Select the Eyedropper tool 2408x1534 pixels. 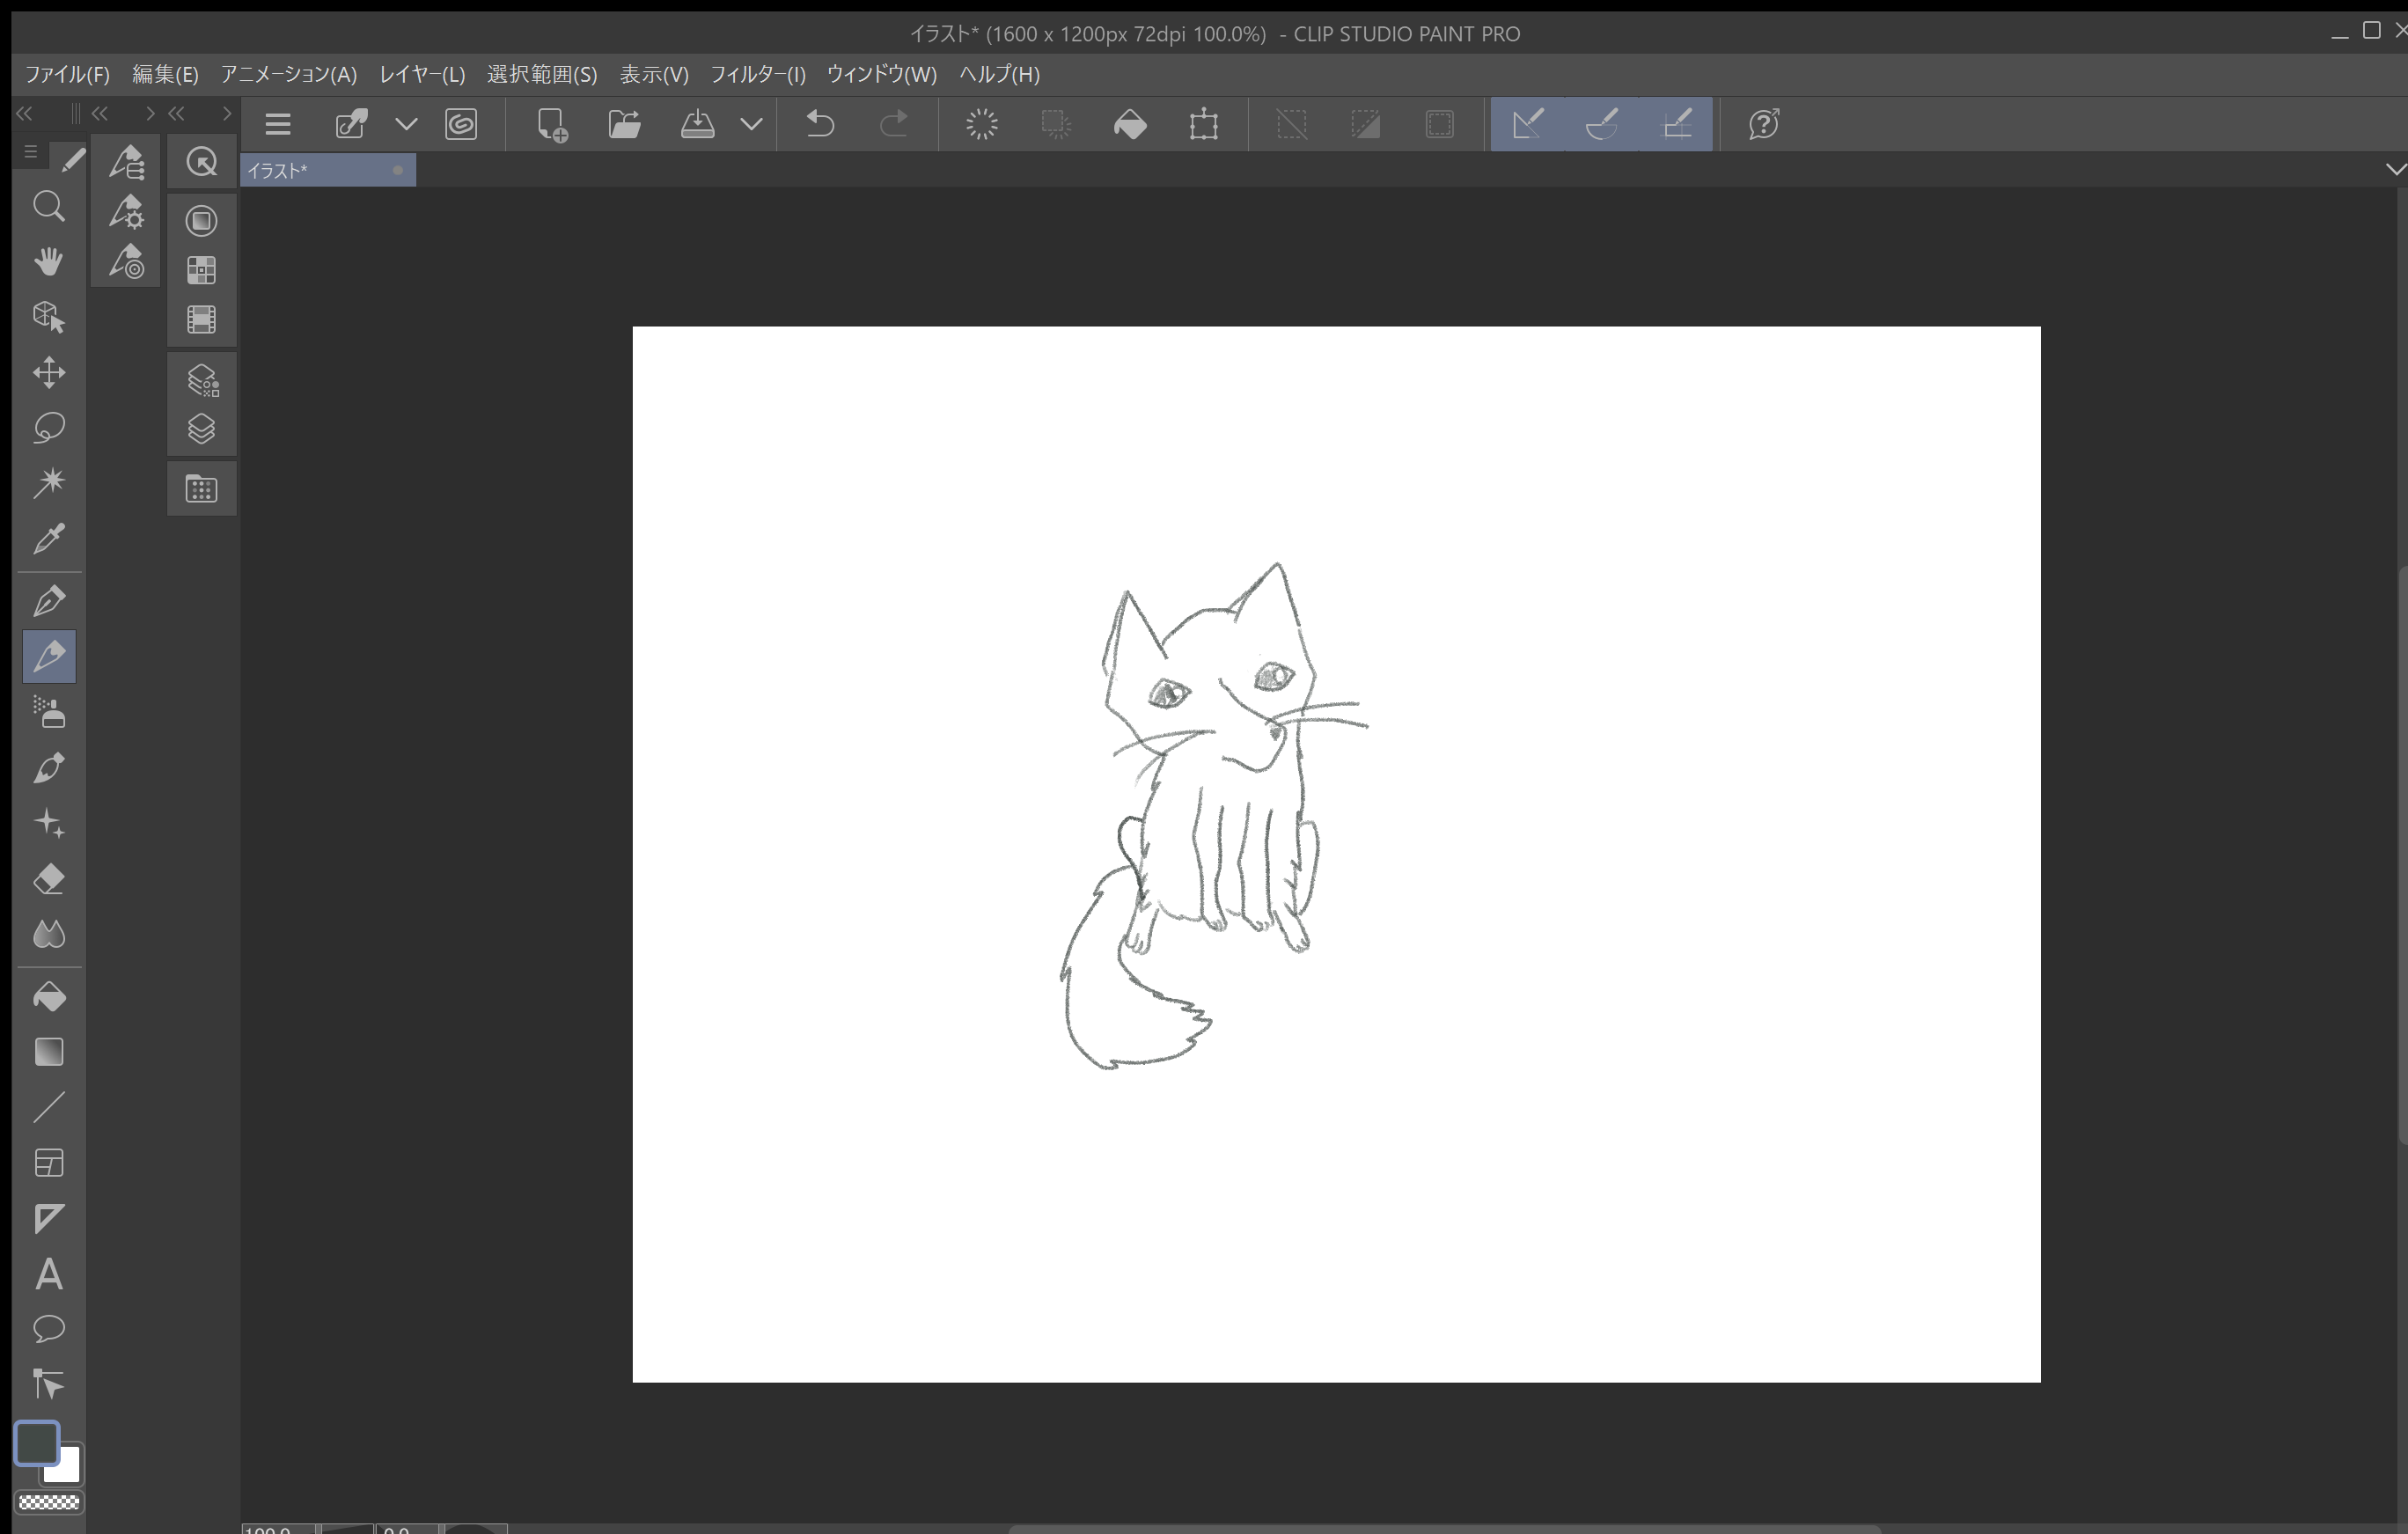click(x=49, y=539)
